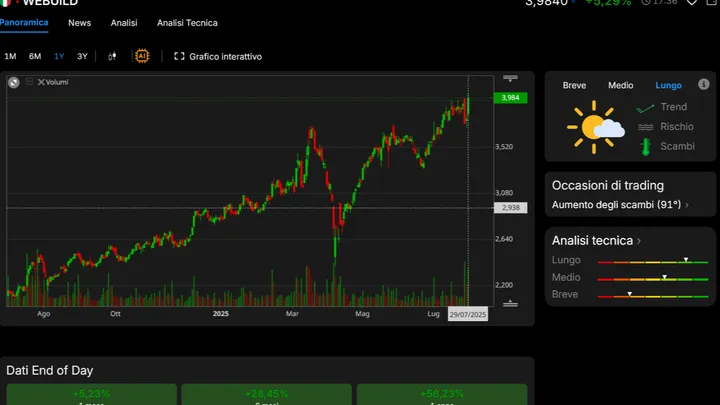Click the clock icon next to time

pyautogui.click(x=646, y=2)
